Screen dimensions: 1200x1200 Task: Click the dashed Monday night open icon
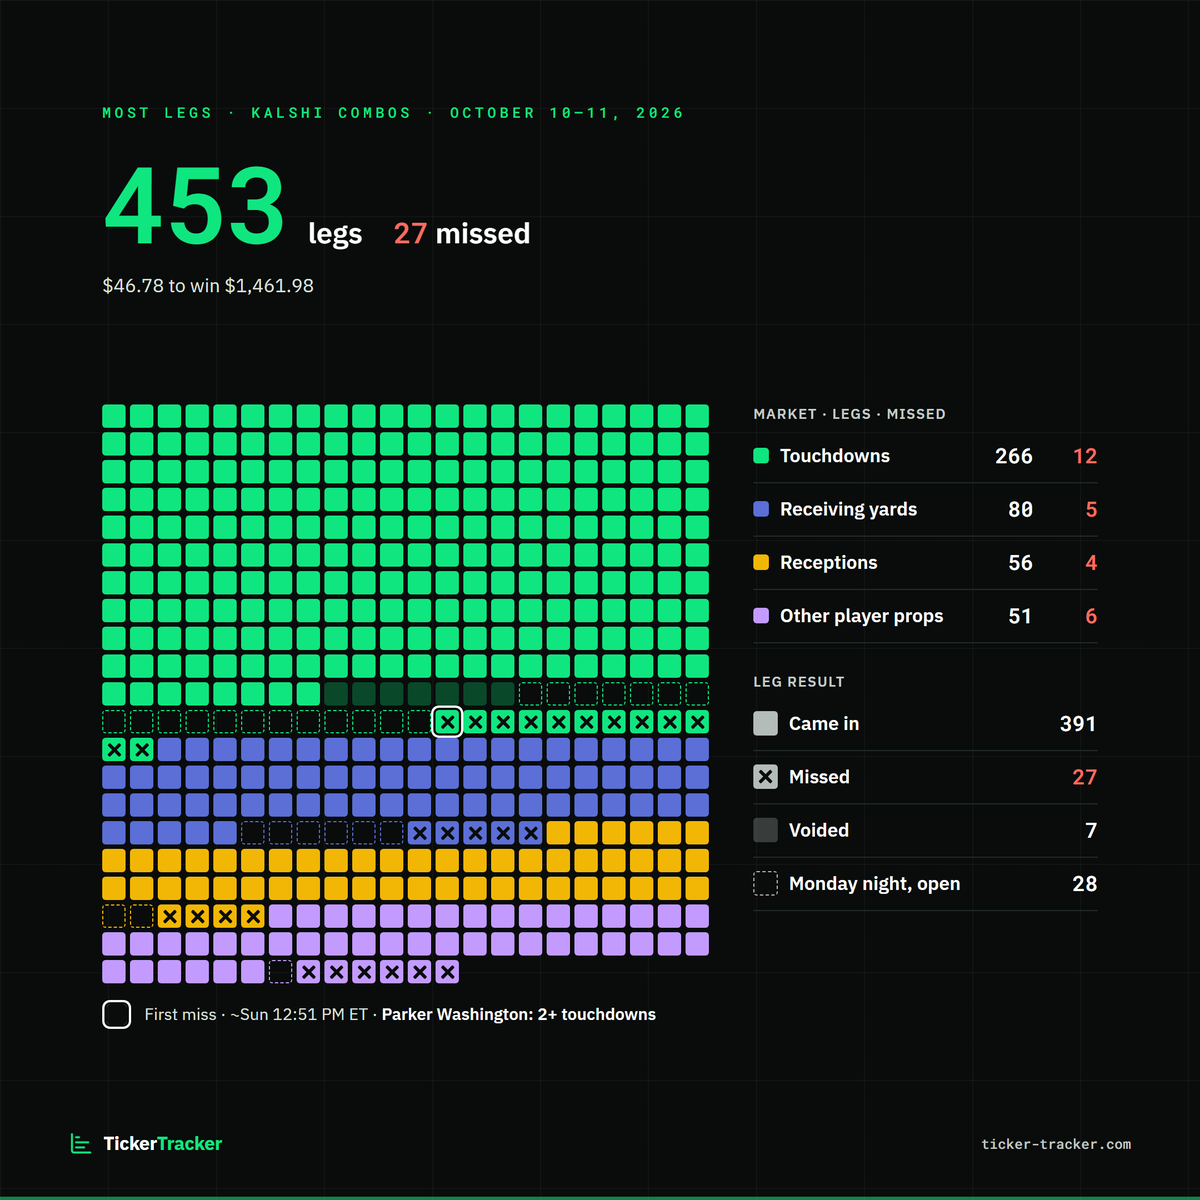coord(765,883)
